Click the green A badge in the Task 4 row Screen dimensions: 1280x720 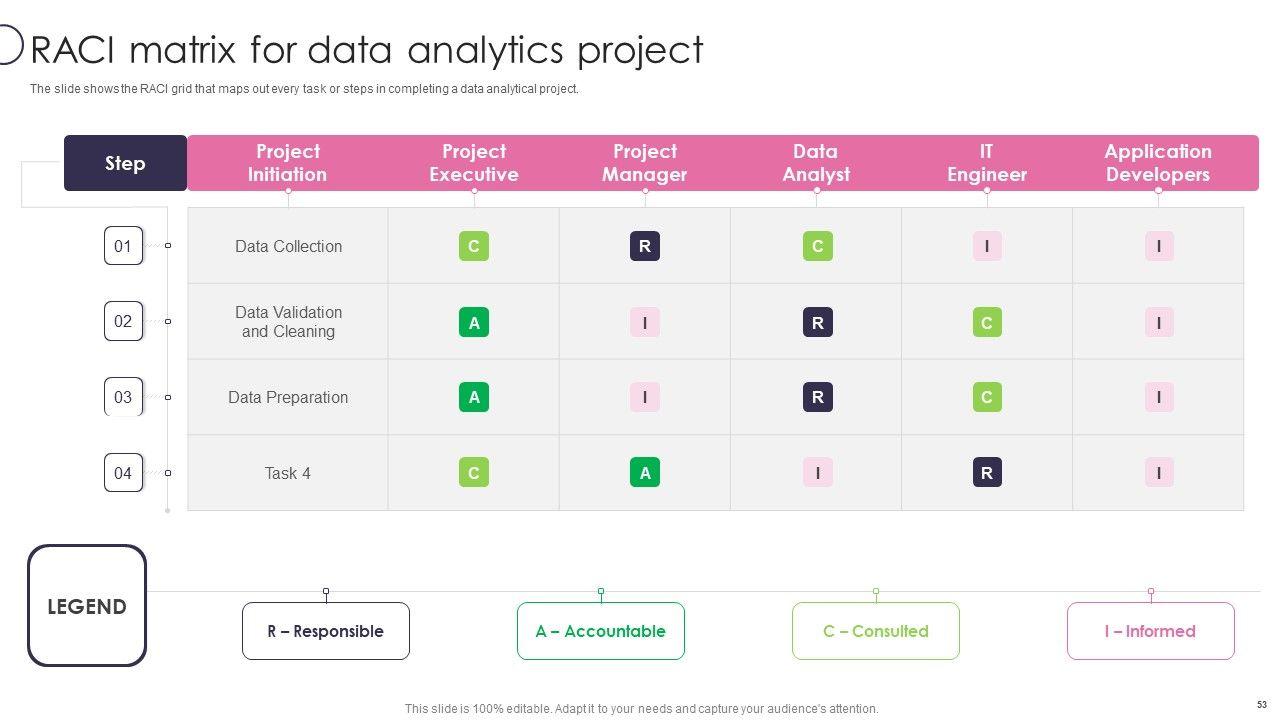pos(645,473)
